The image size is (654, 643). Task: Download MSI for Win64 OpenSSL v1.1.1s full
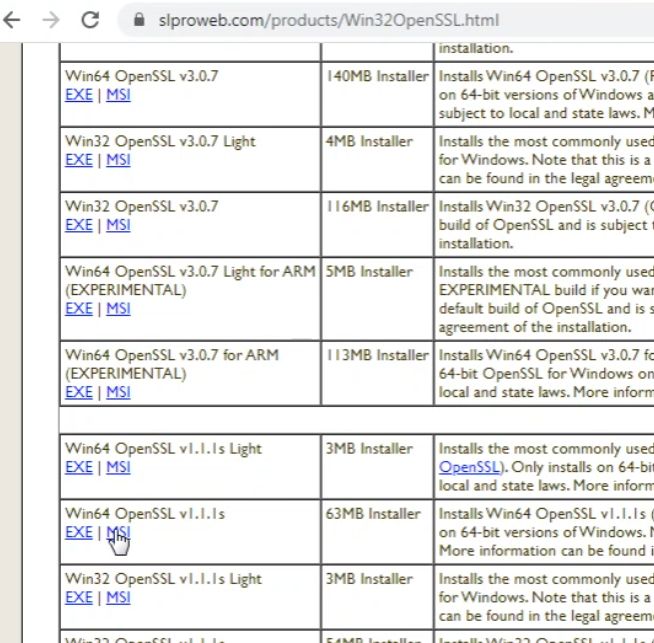pyautogui.click(x=118, y=532)
